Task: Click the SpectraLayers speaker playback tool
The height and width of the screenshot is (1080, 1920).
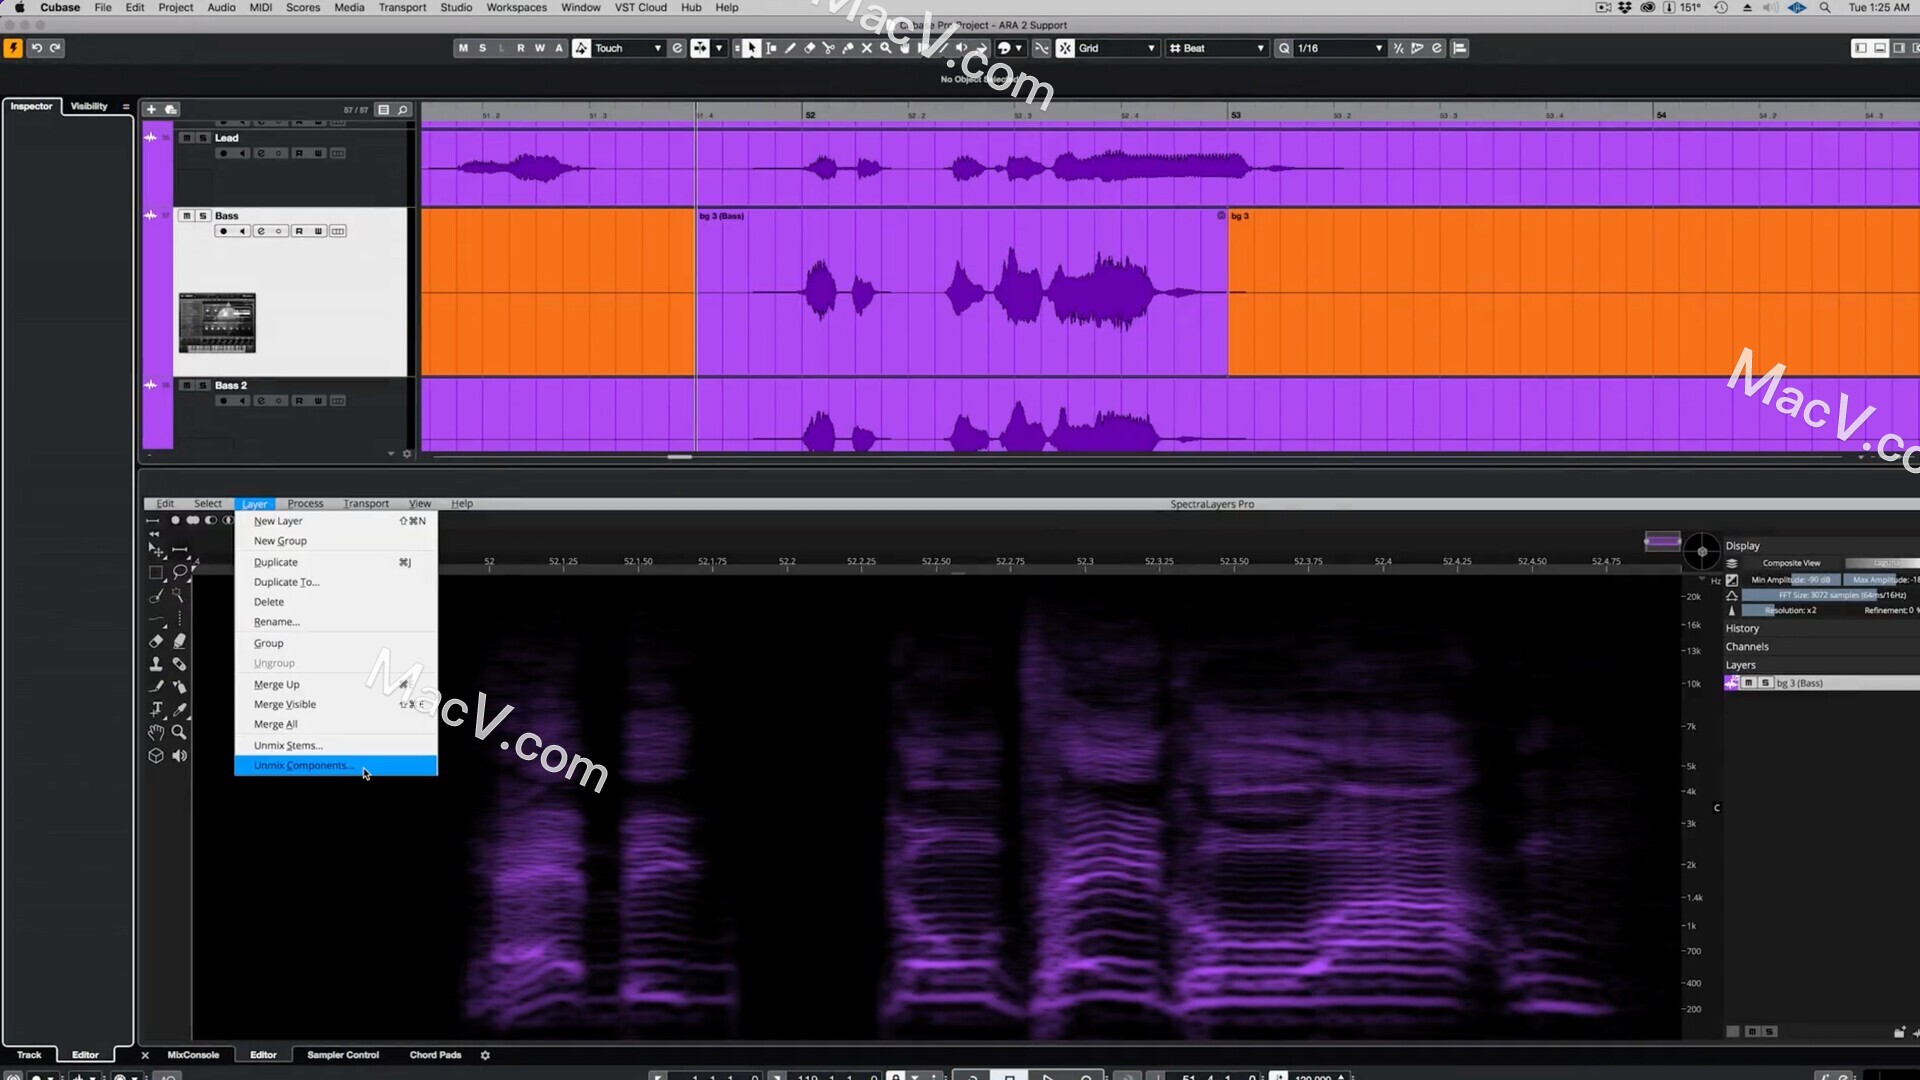Action: [x=179, y=756]
